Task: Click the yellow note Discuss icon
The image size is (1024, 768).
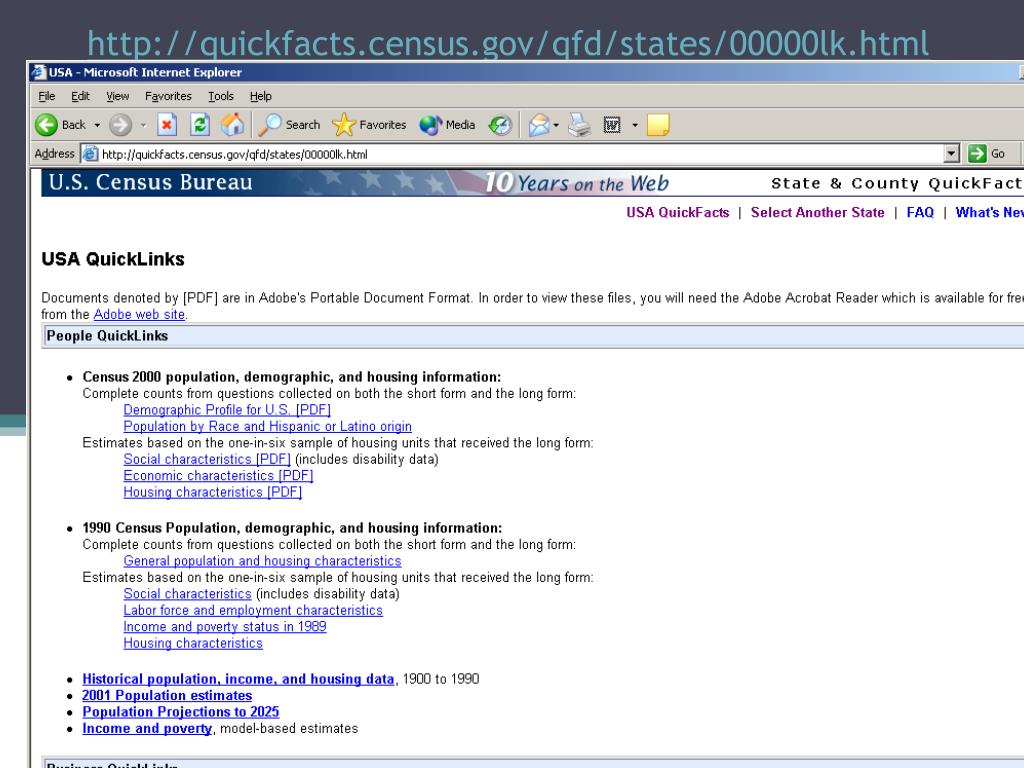Action: (658, 125)
